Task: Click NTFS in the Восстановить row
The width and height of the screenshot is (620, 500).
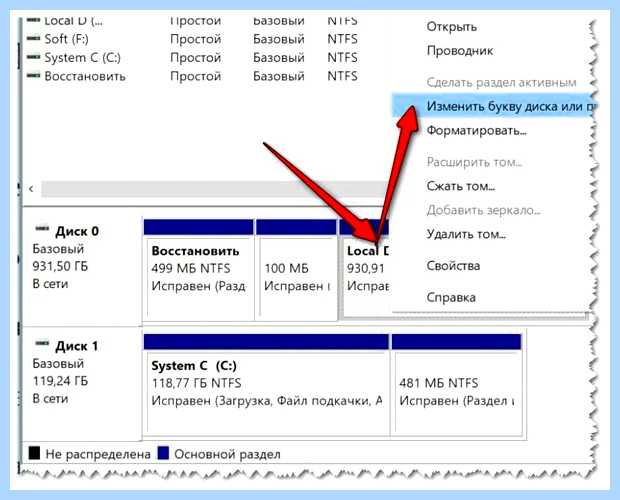Action: coord(342,75)
